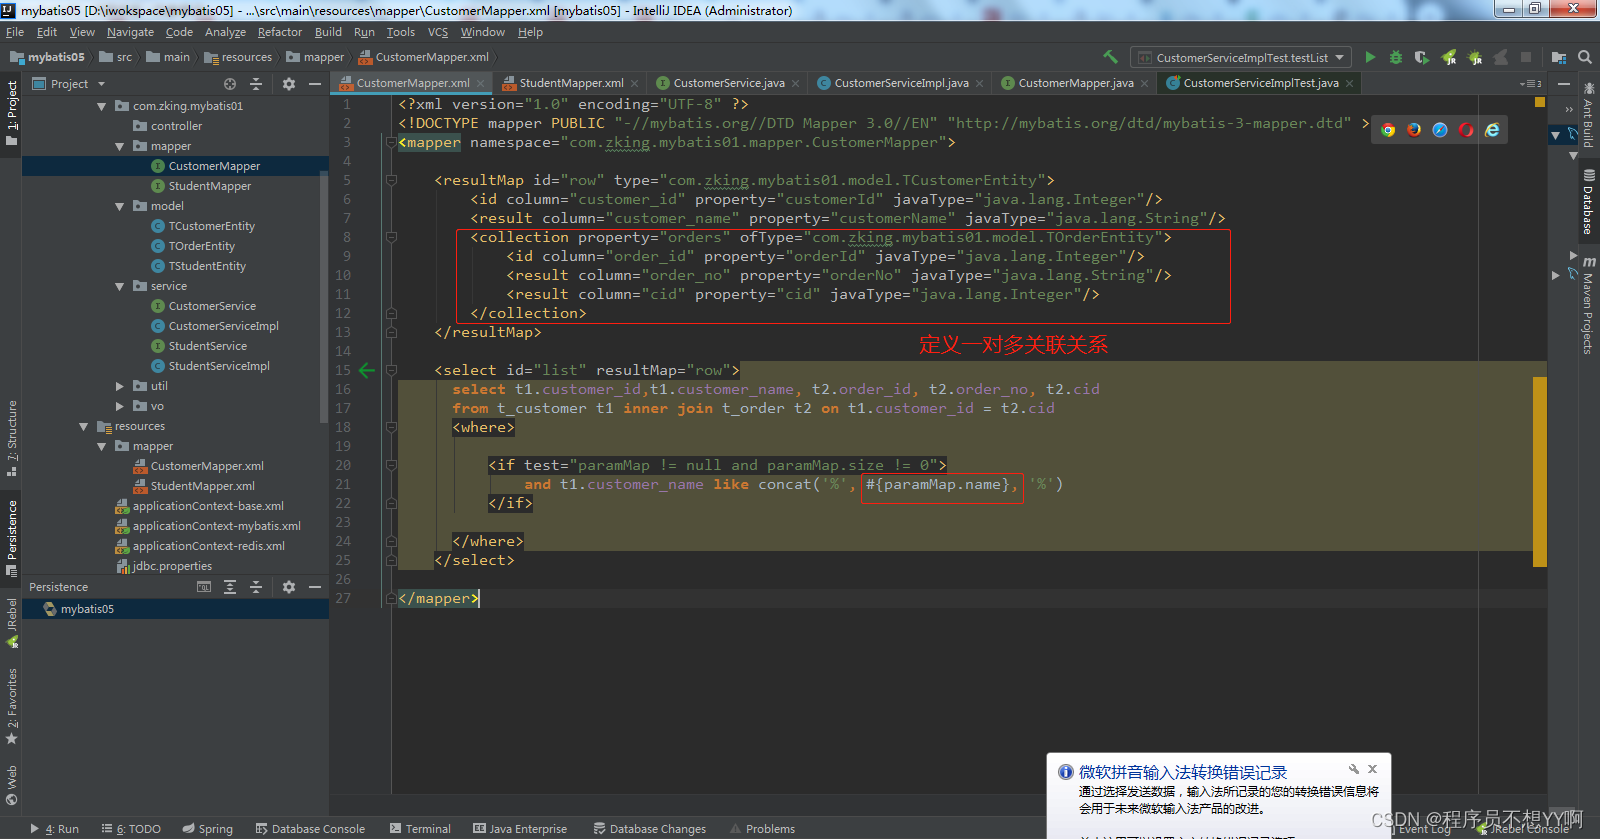Open the Database Console tool window
Screen dimensions: 1600x839
[310, 828]
